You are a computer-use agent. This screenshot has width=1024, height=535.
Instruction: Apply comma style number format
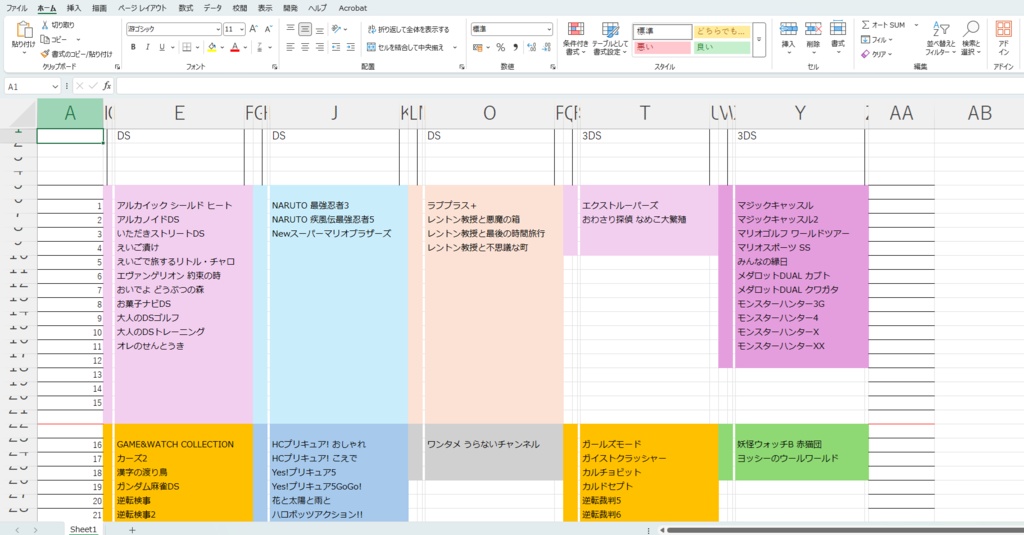[x=515, y=48]
